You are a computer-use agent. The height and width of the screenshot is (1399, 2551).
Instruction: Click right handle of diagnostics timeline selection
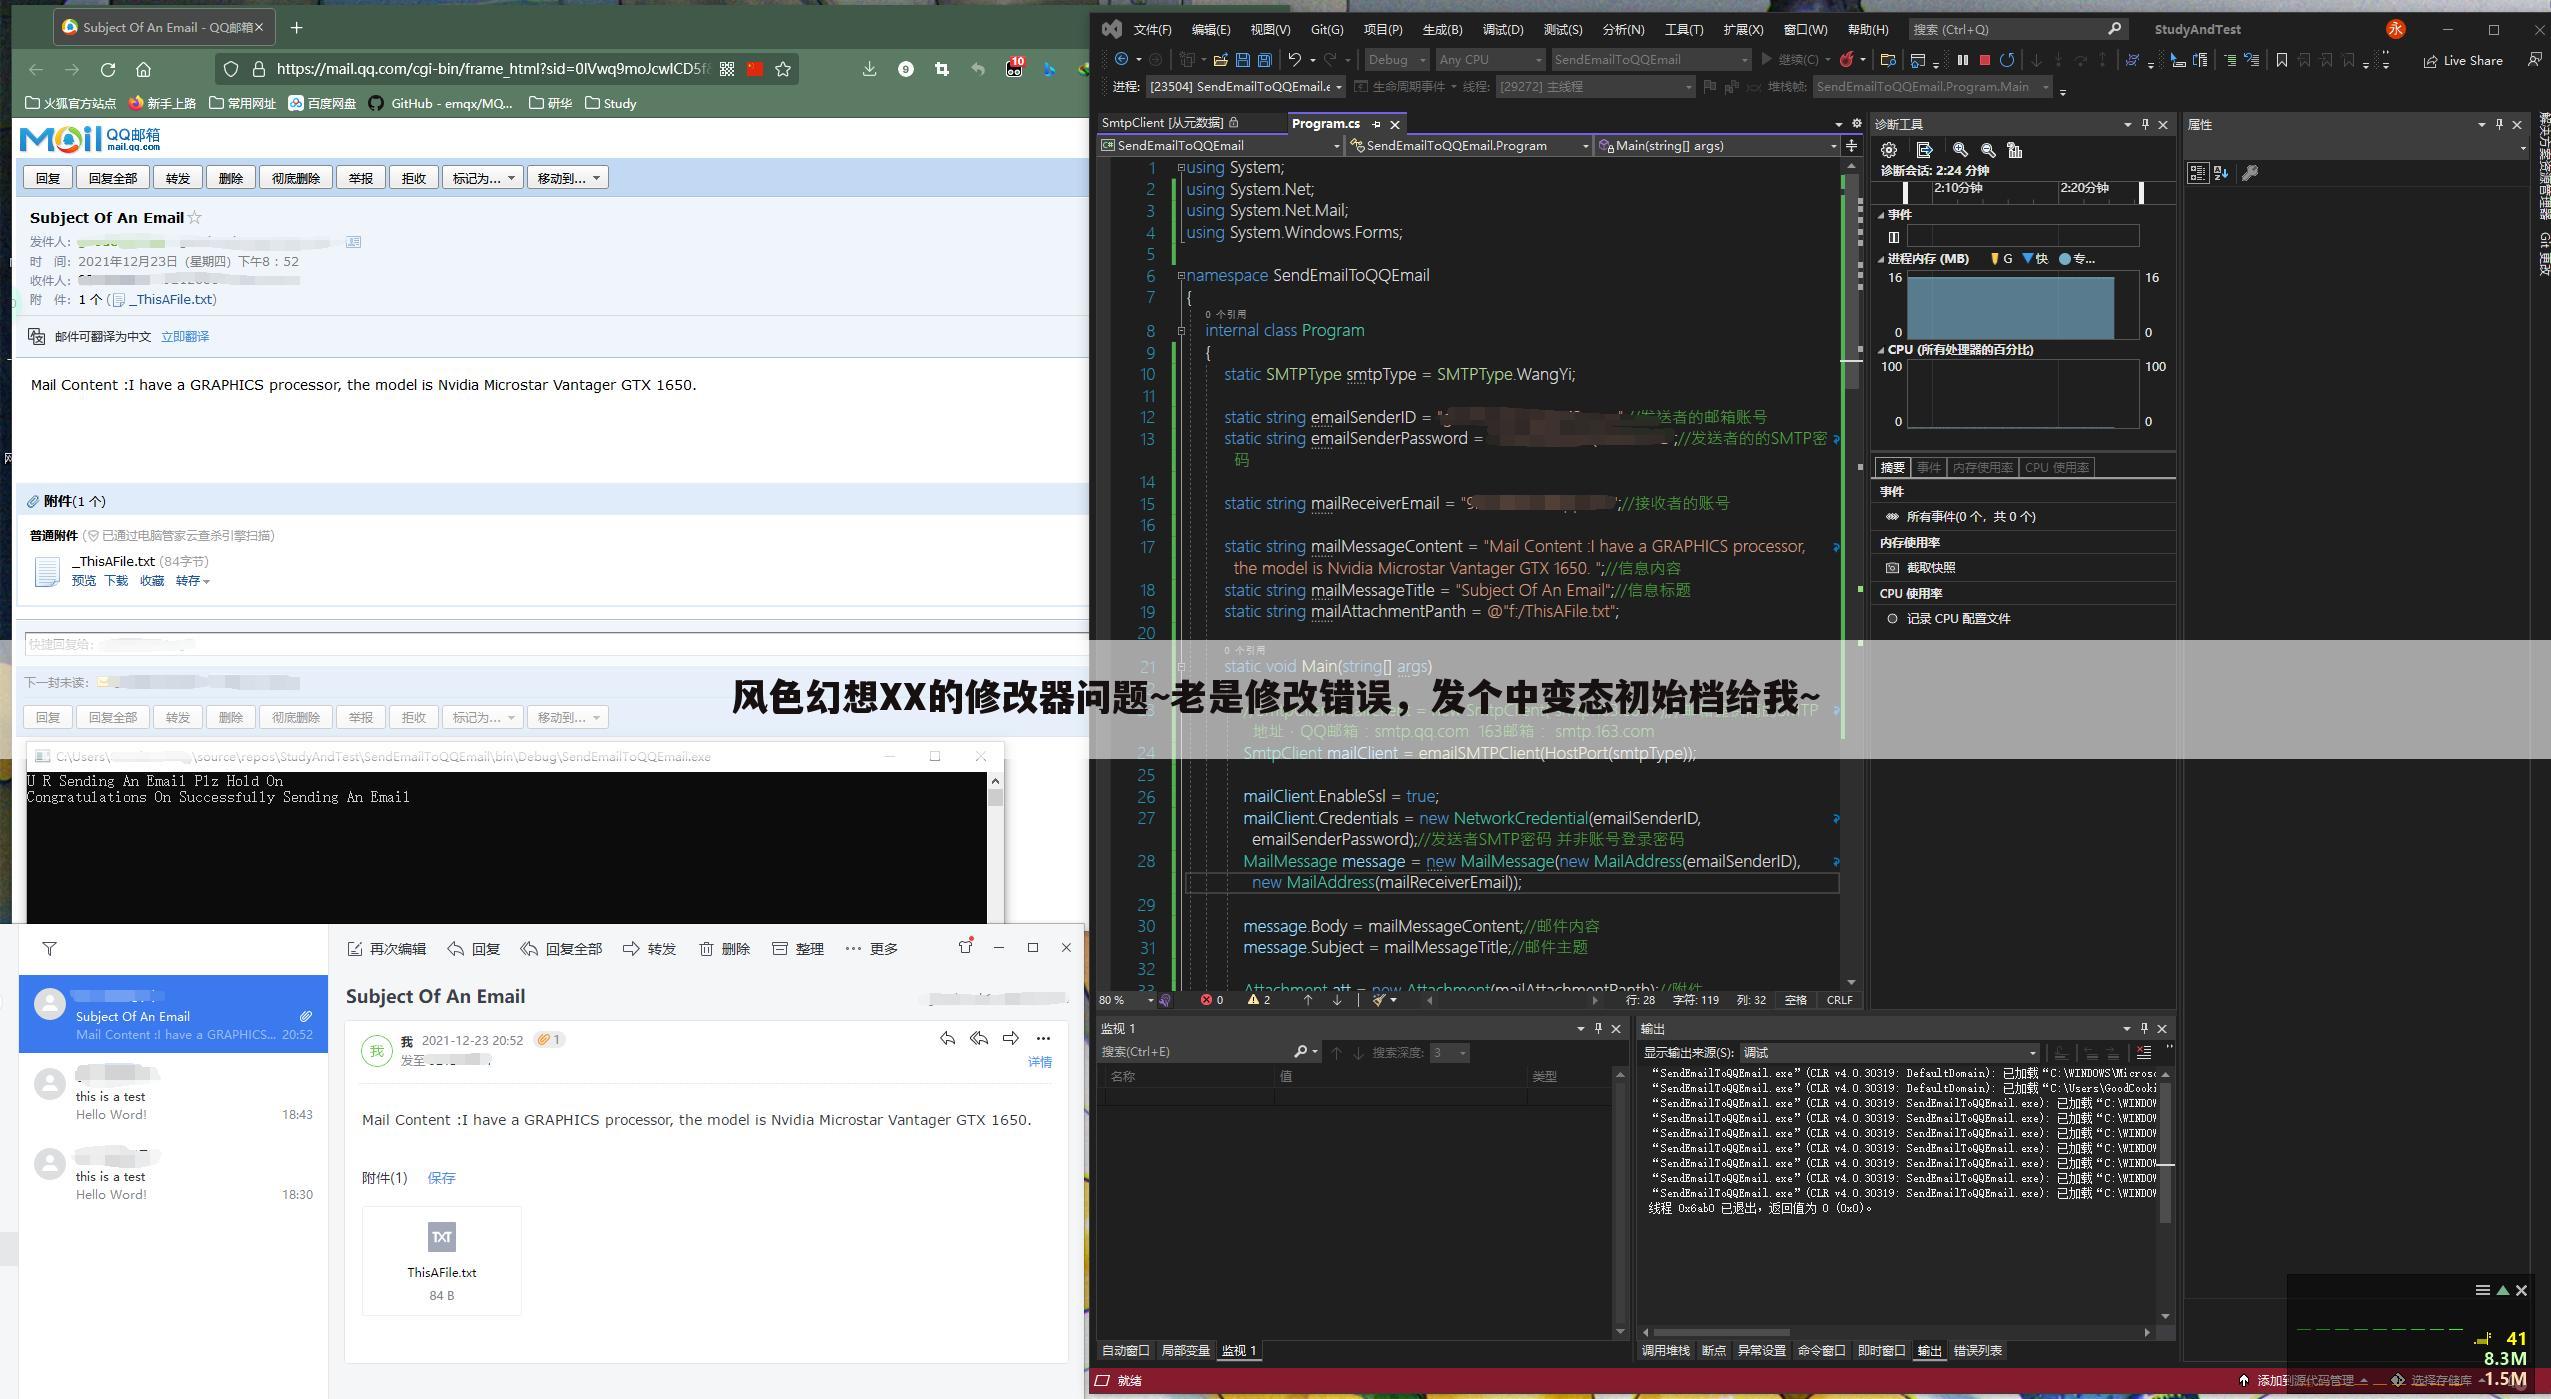pos(2141,192)
